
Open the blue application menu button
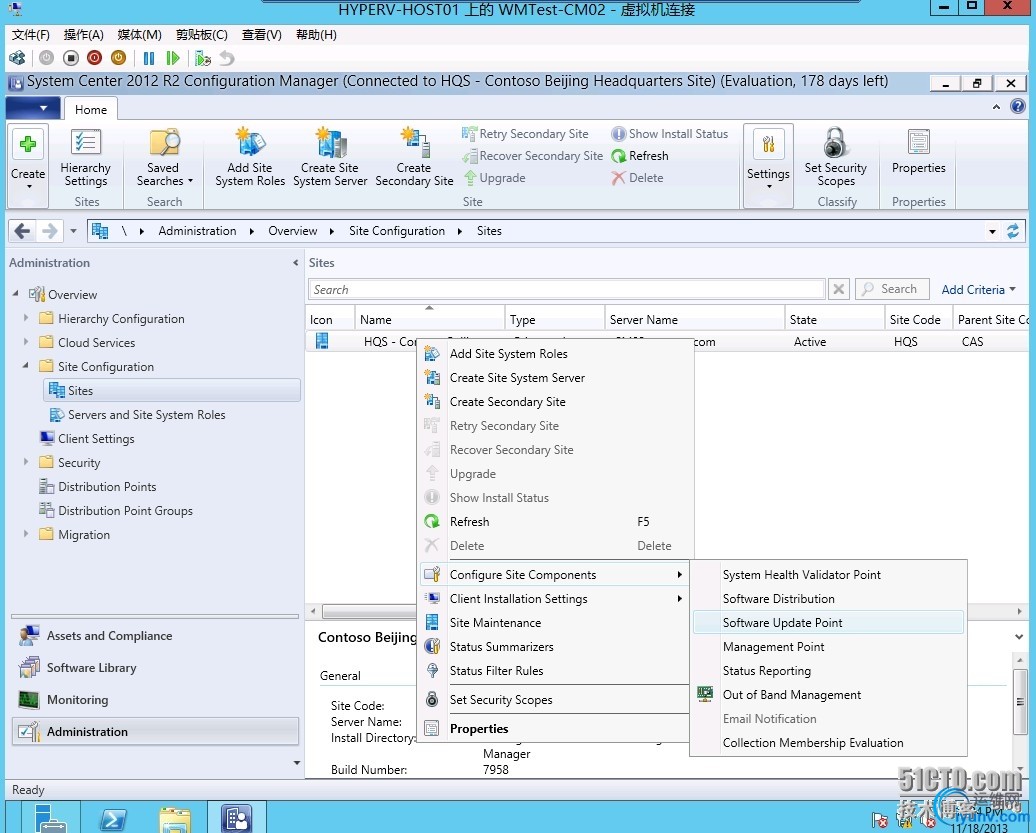click(x=33, y=108)
